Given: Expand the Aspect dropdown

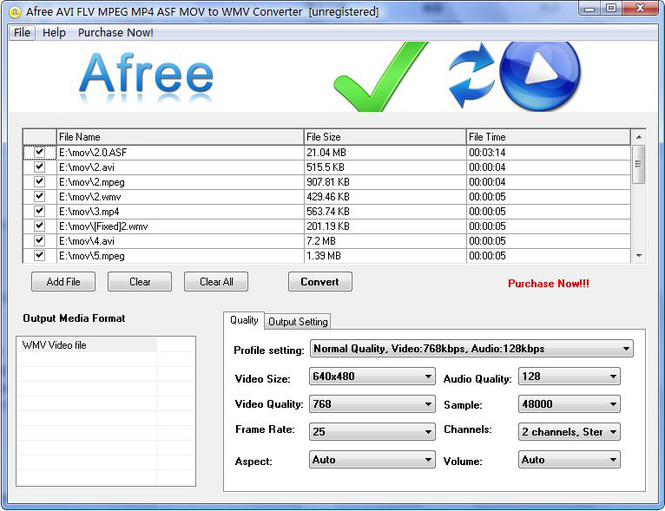Looking at the screenshot, I should click(372, 460).
